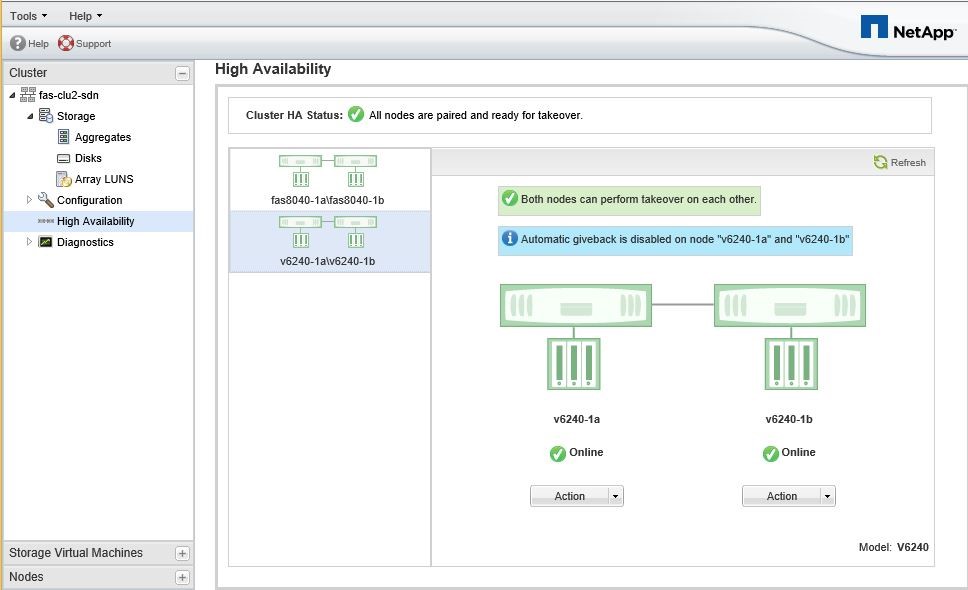Click the Diagnostics monitor icon

(x=46, y=242)
